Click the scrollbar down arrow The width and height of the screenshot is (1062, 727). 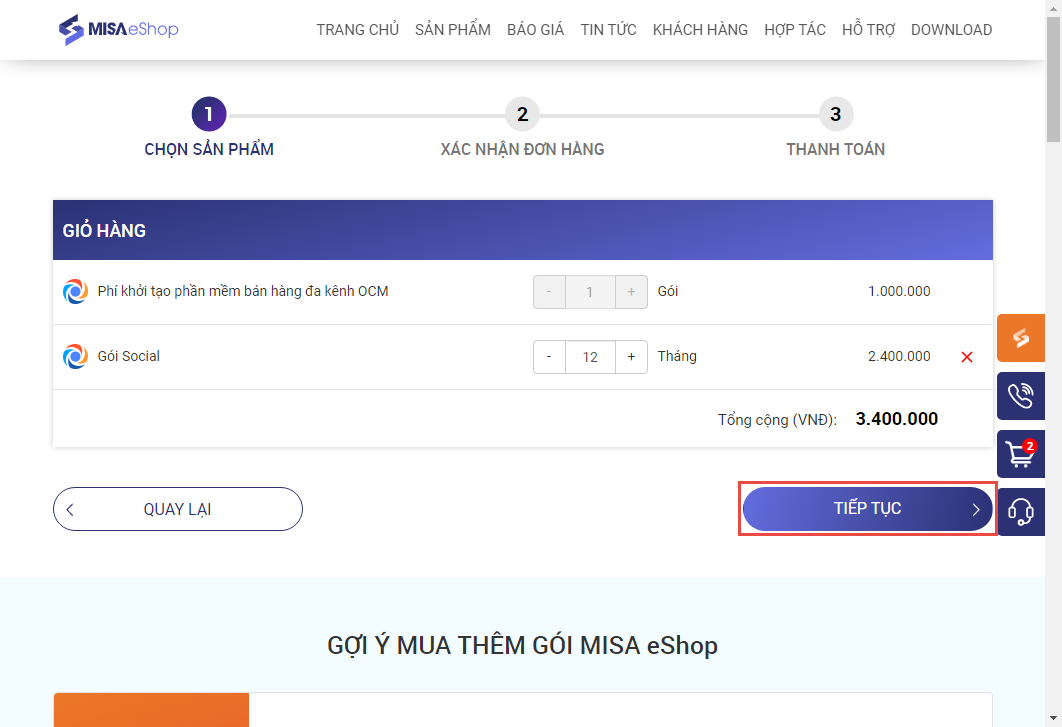1053,718
